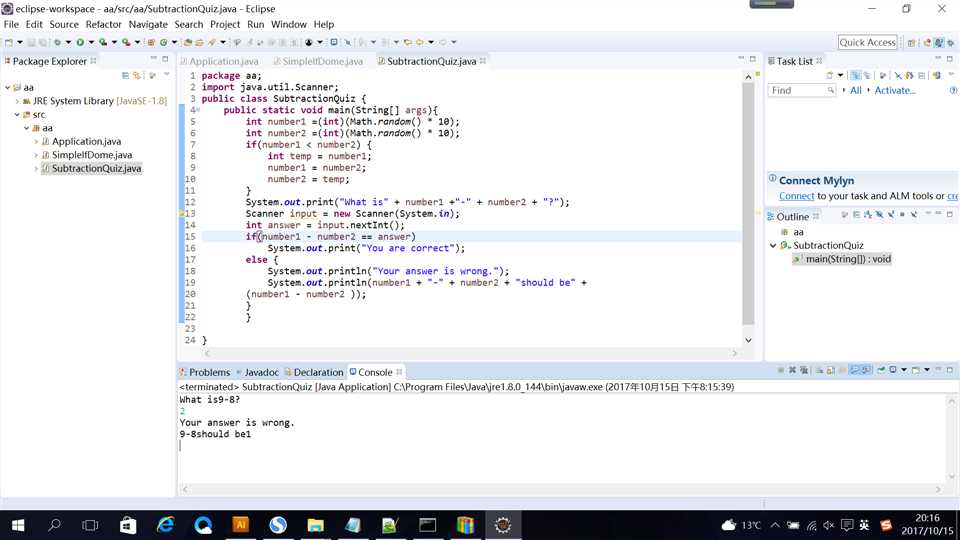Click Open Perspective icon near Quick Access

[911, 43]
